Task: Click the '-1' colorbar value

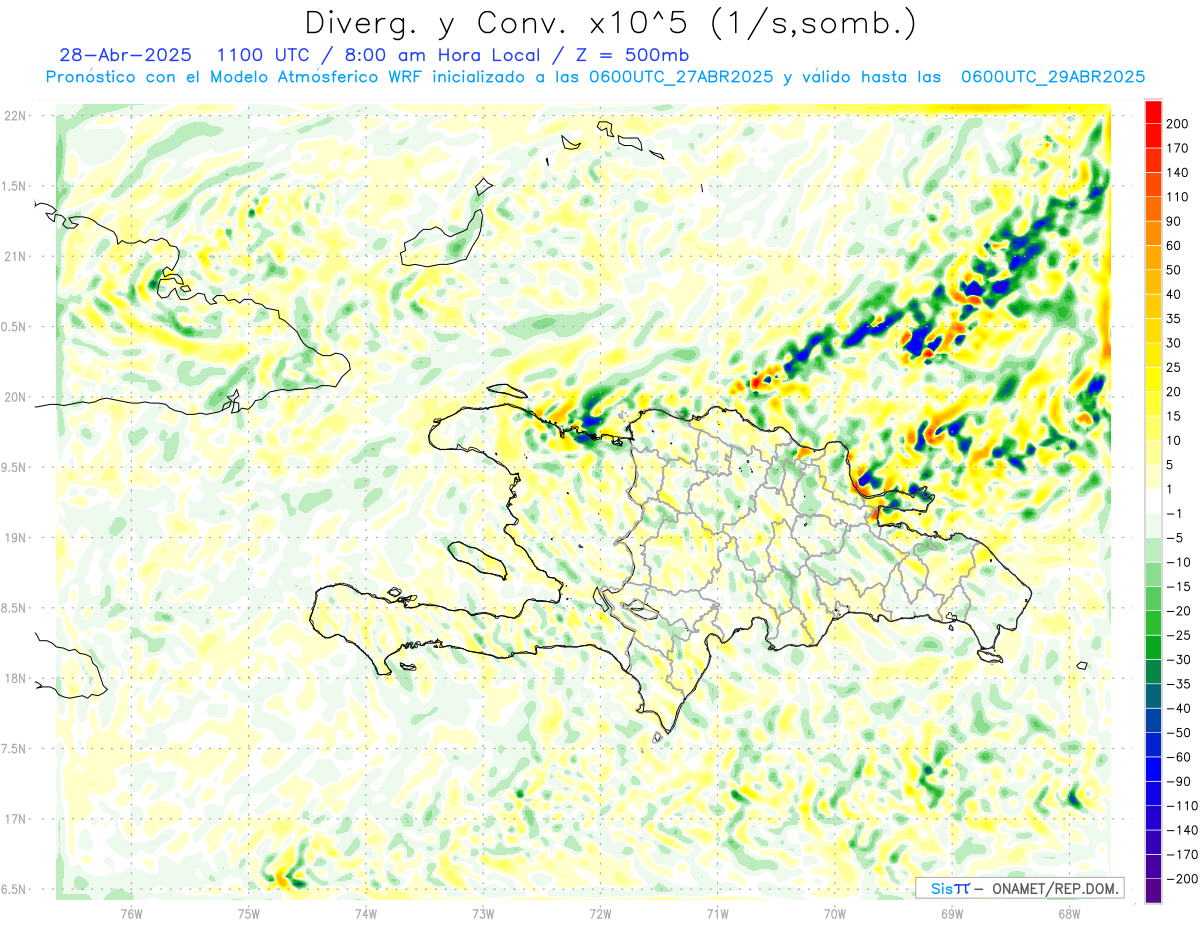Action: coord(1175,514)
